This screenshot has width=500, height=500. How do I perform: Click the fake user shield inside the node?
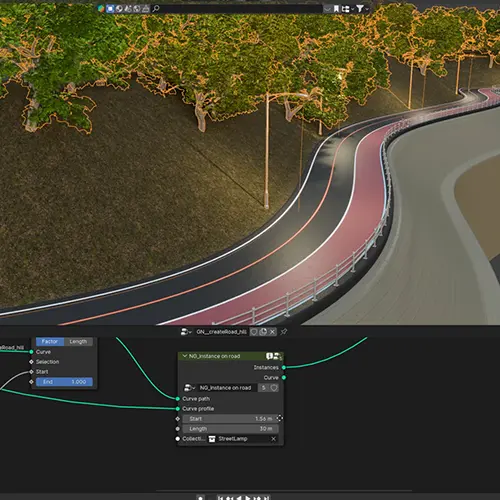coord(274,388)
